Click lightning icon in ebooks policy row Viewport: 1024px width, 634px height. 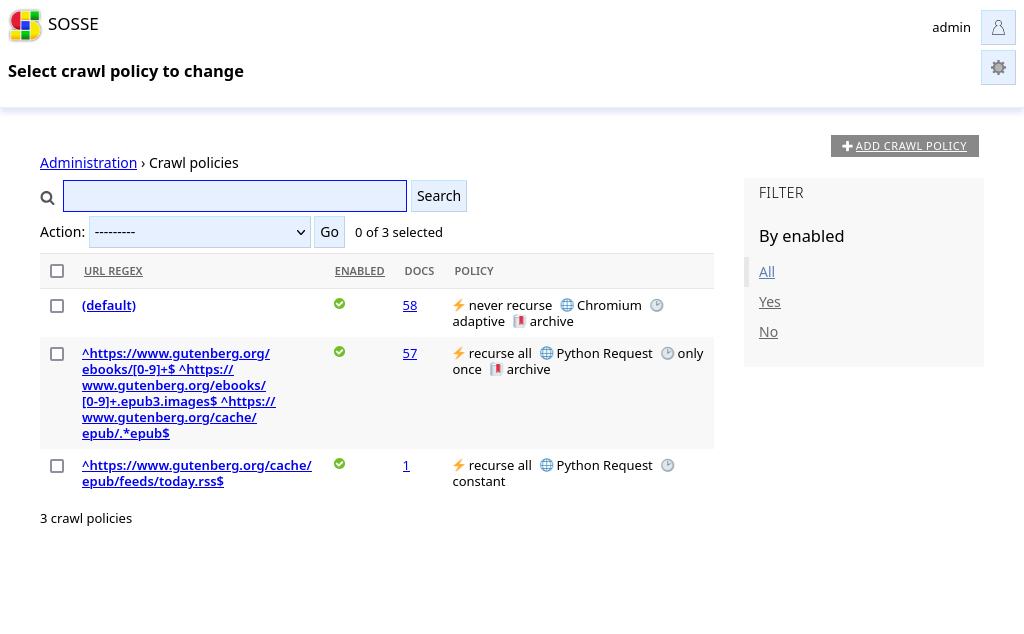tap(458, 353)
